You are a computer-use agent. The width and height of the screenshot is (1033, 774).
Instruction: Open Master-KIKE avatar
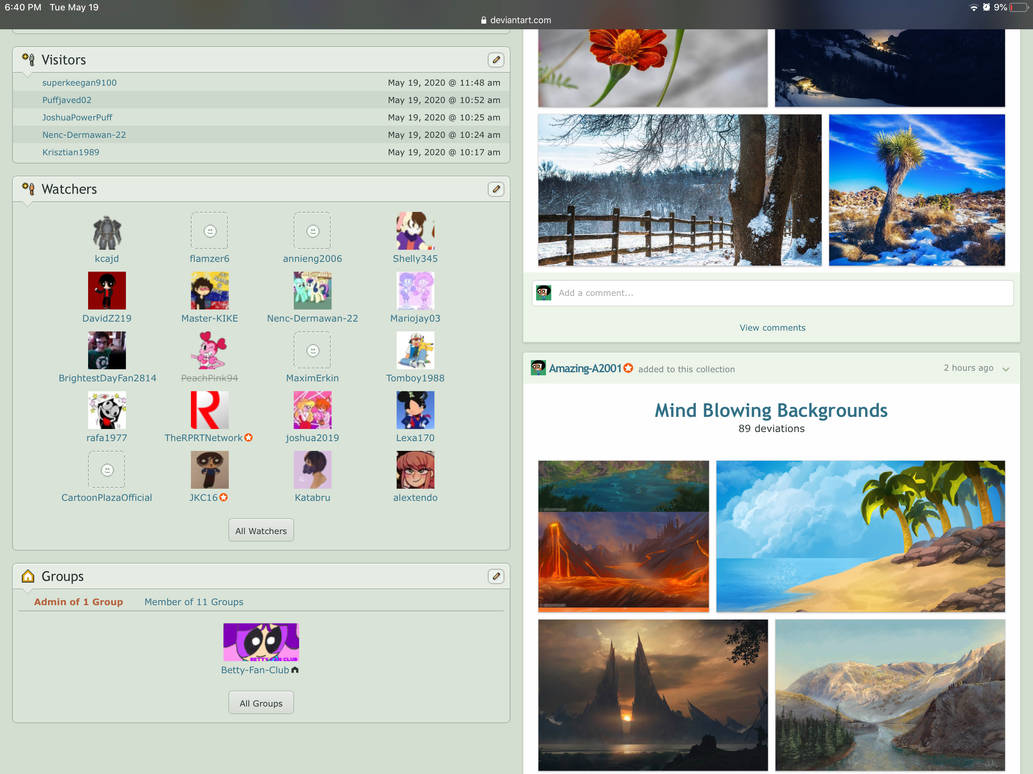[x=209, y=290]
